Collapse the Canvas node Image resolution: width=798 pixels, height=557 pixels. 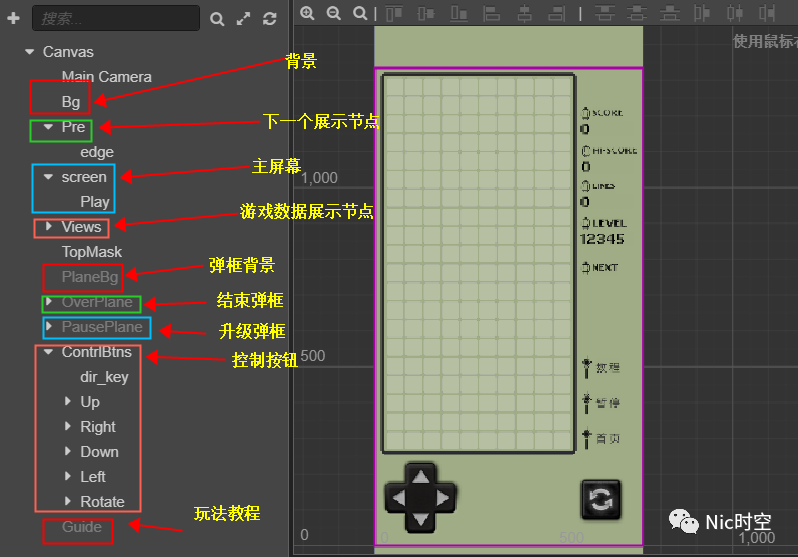click(30, 52)
